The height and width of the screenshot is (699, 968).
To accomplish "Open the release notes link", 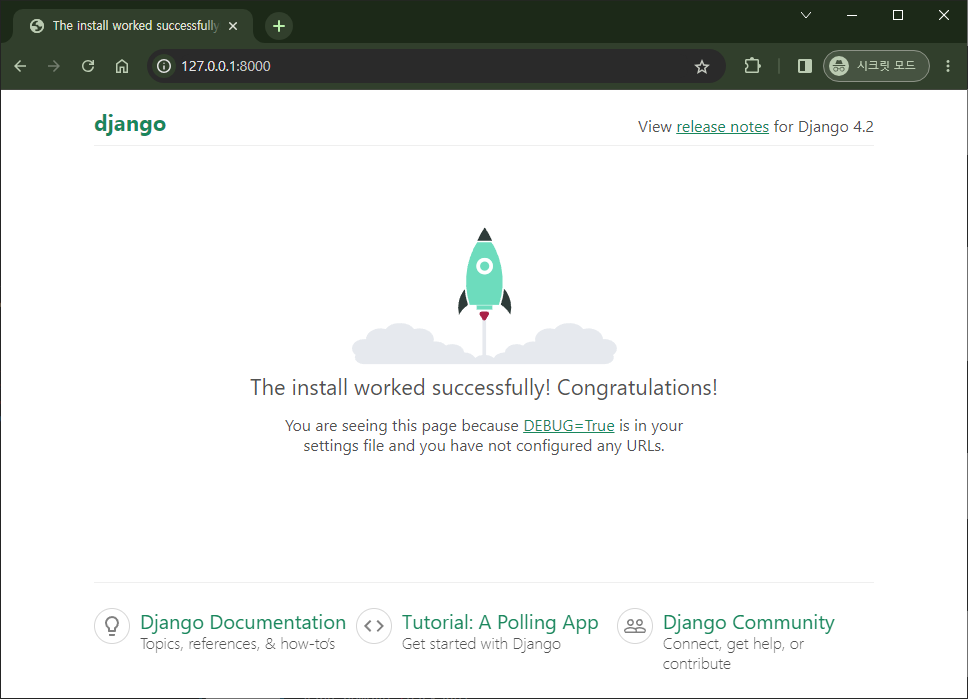I will tap(722, 127).
